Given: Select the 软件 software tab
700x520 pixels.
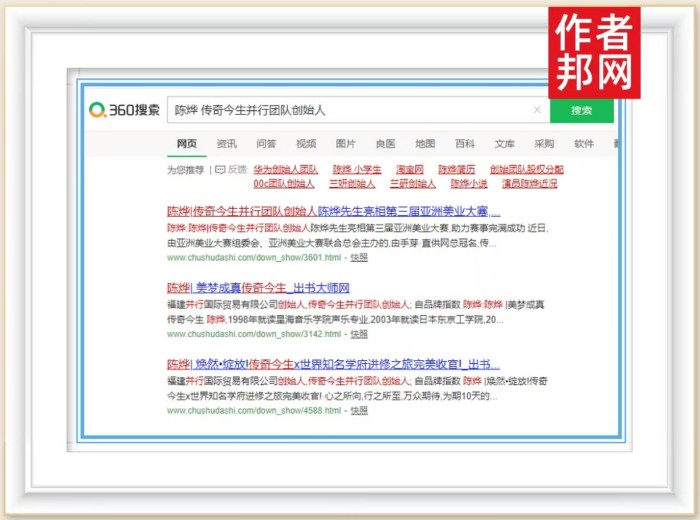Looking at the screenshot, I should pyautogui.click(x=584, y=144).
